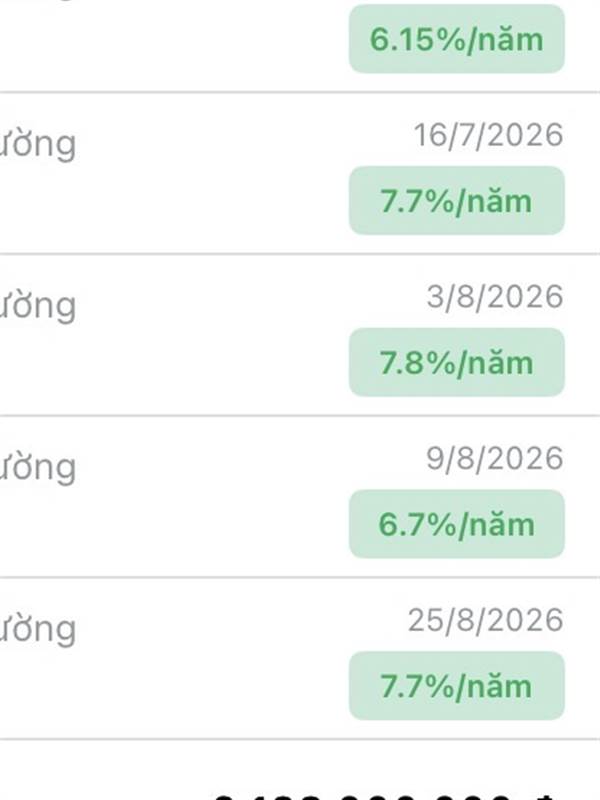
Task: Tap the truncated label beside 16/7/2026
Action: (38, 146)
